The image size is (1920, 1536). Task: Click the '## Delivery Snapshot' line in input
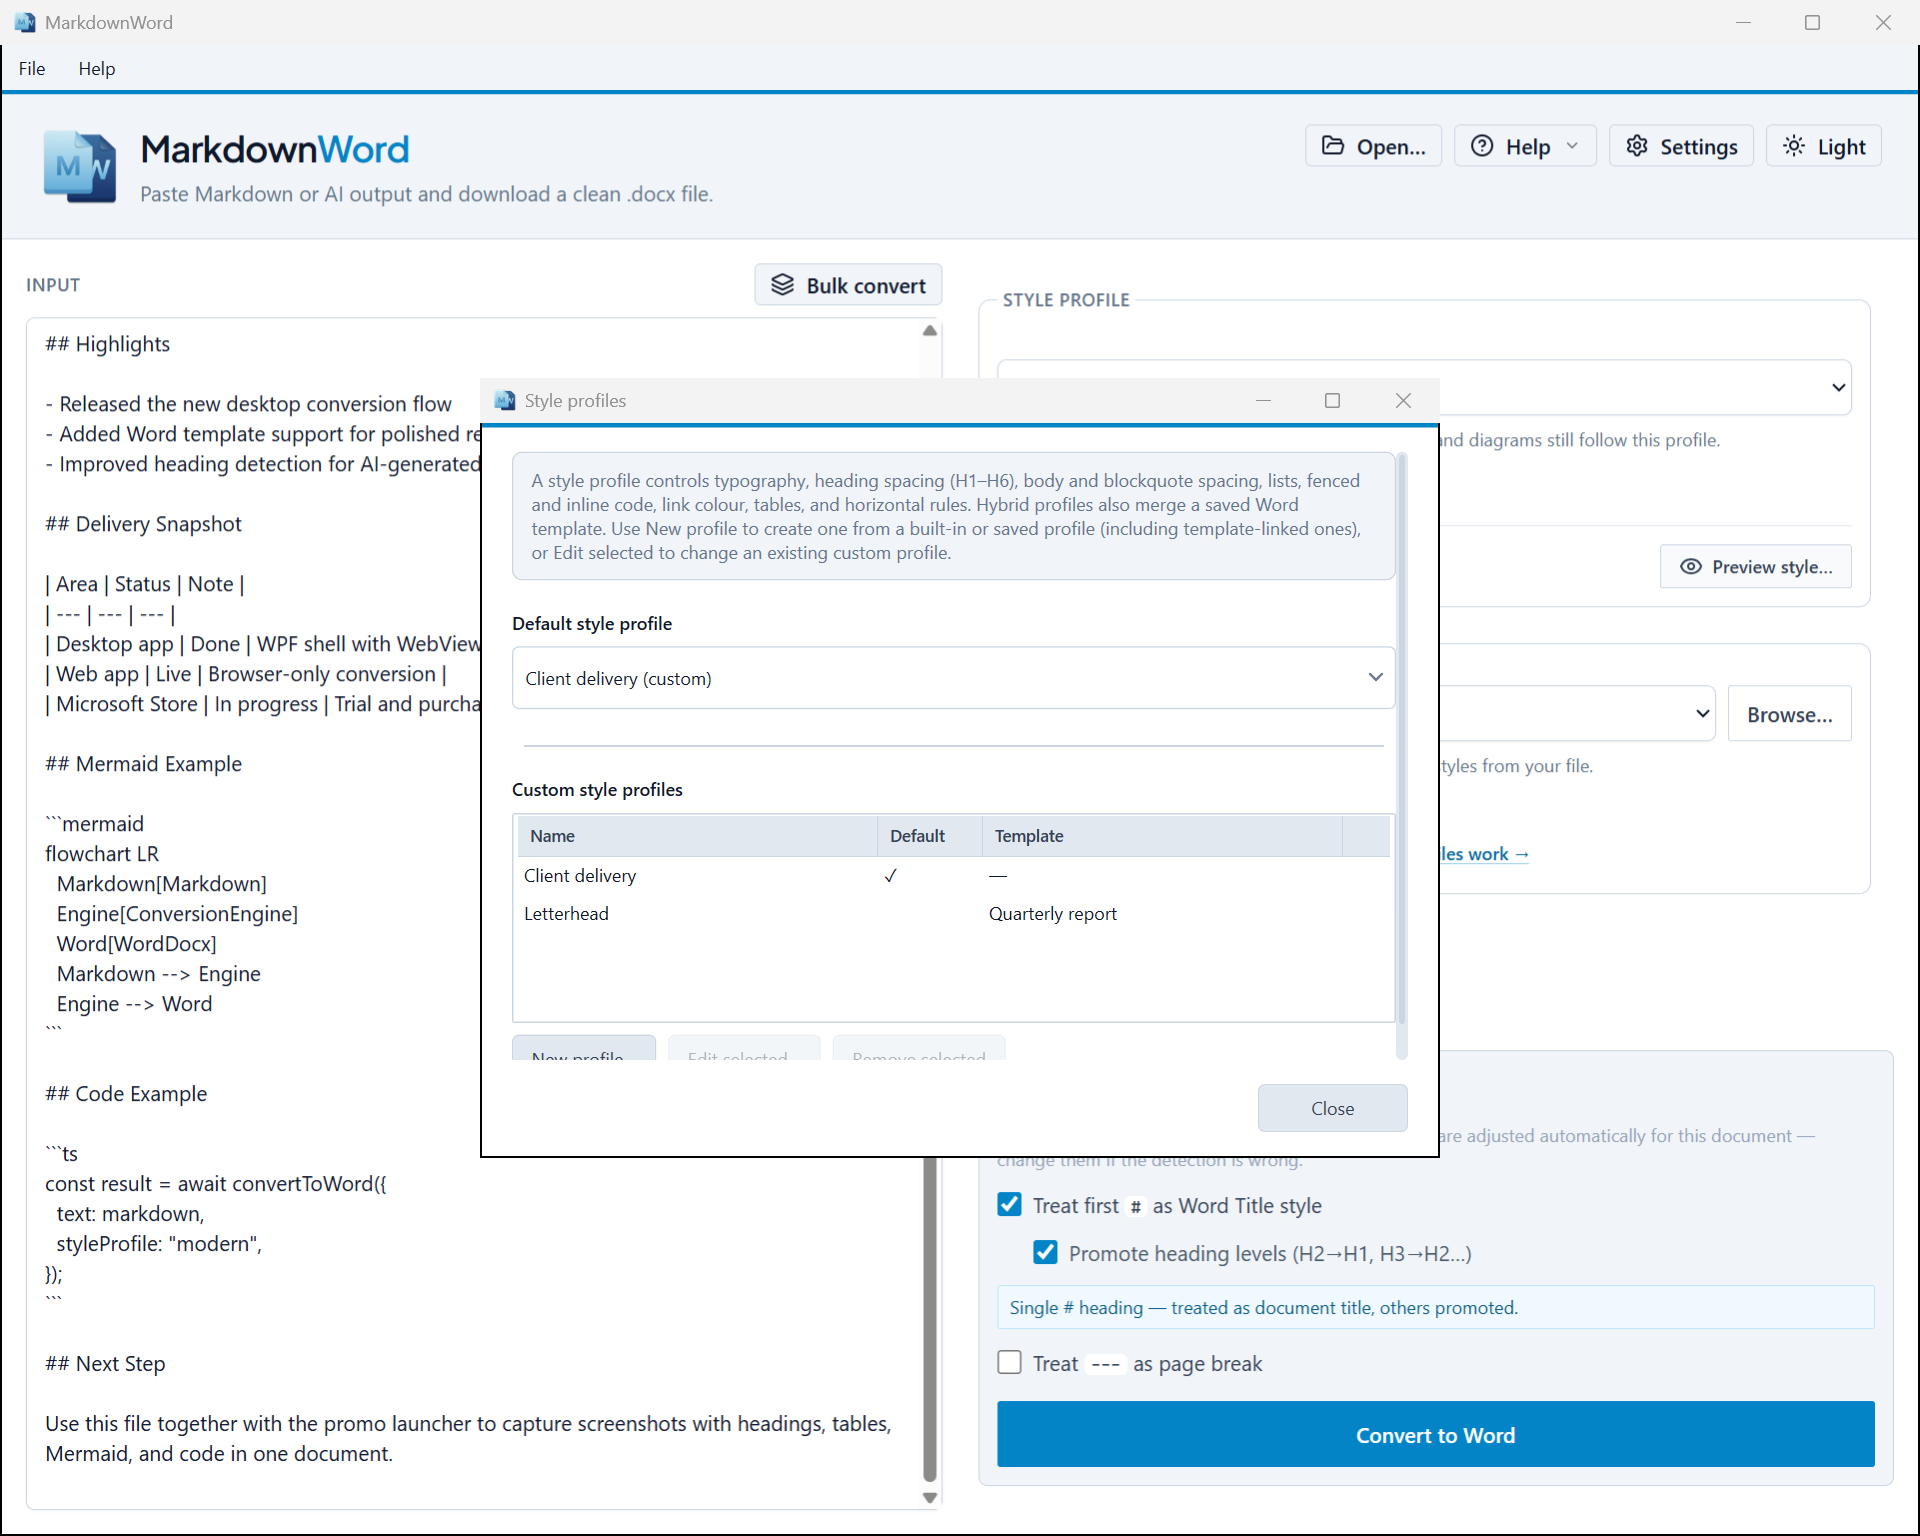(143, 524)
